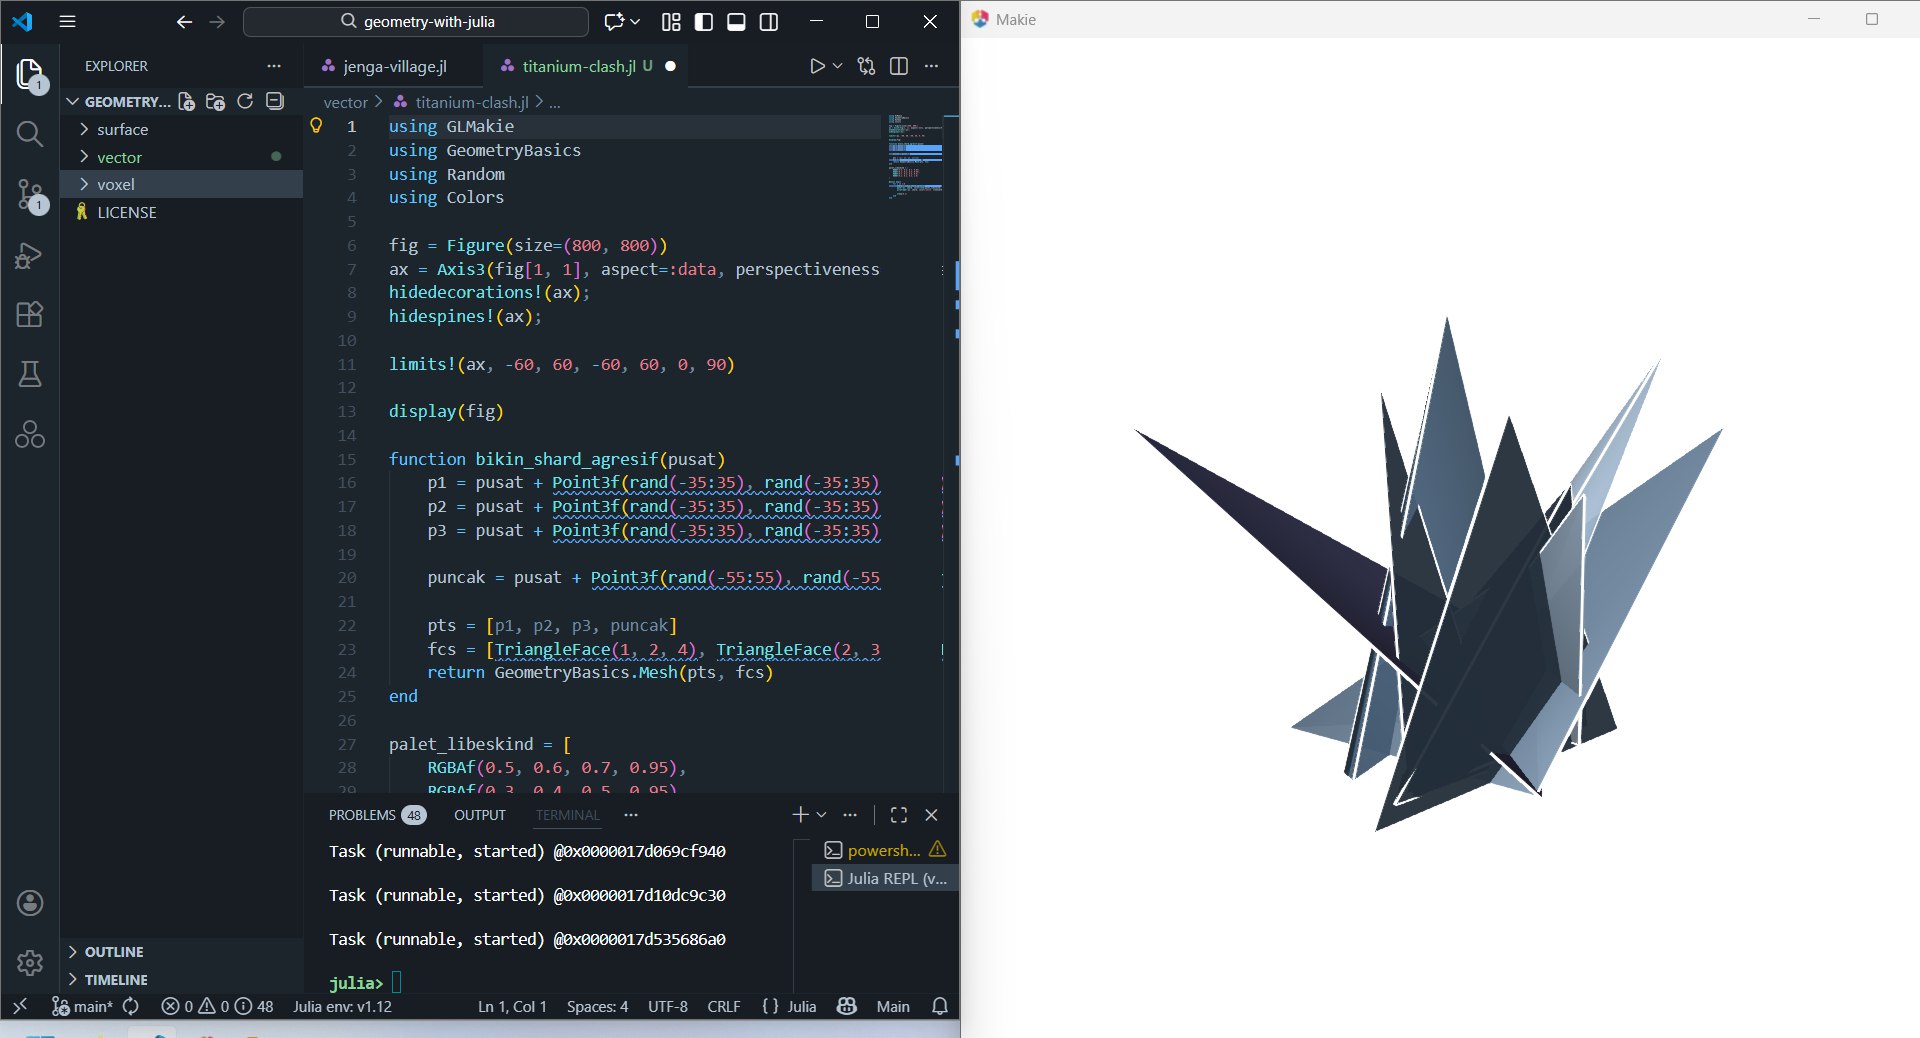Image resolution: width=1920 pixels, height=1038 pixels.
Task: Toggle the primary side bar layout button
Action: coord(704,22)
